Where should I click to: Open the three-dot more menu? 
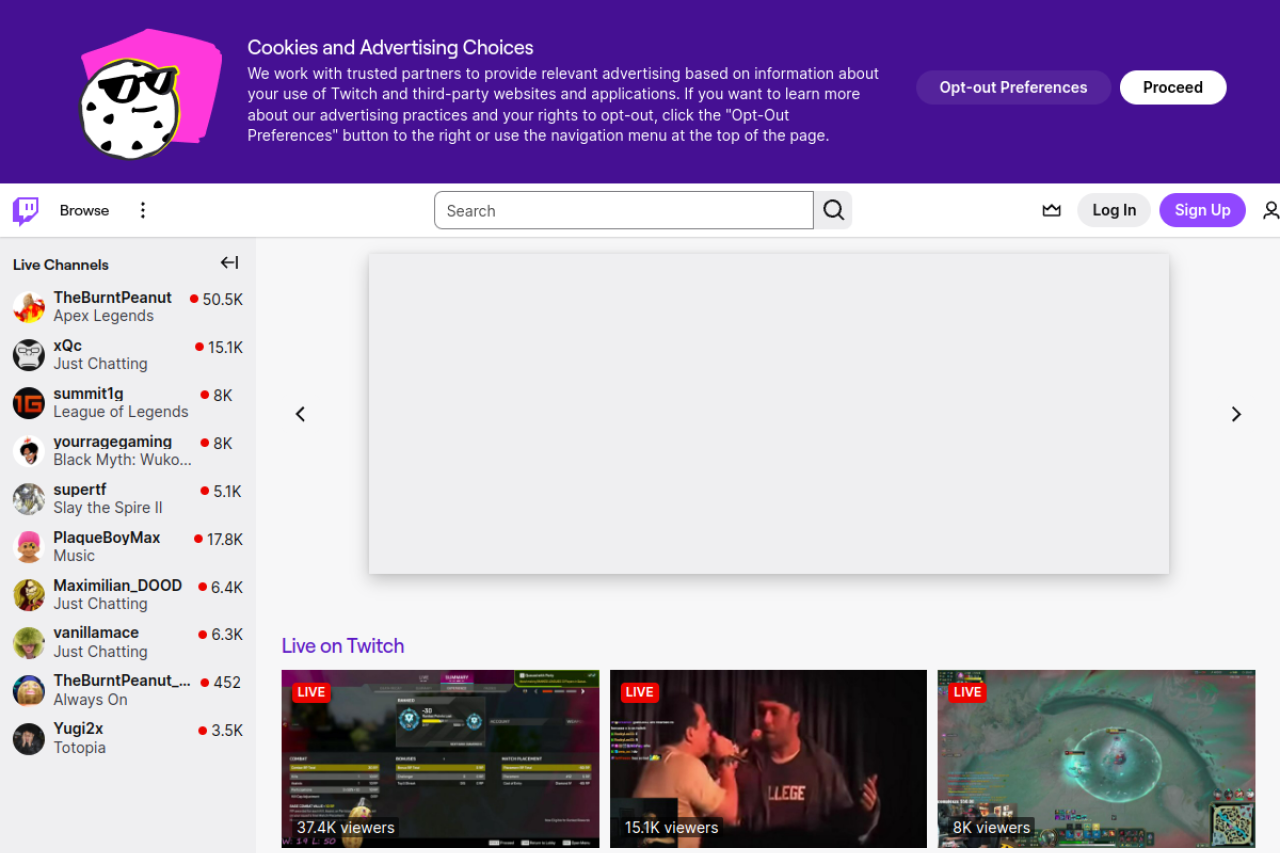coord(142,210)
